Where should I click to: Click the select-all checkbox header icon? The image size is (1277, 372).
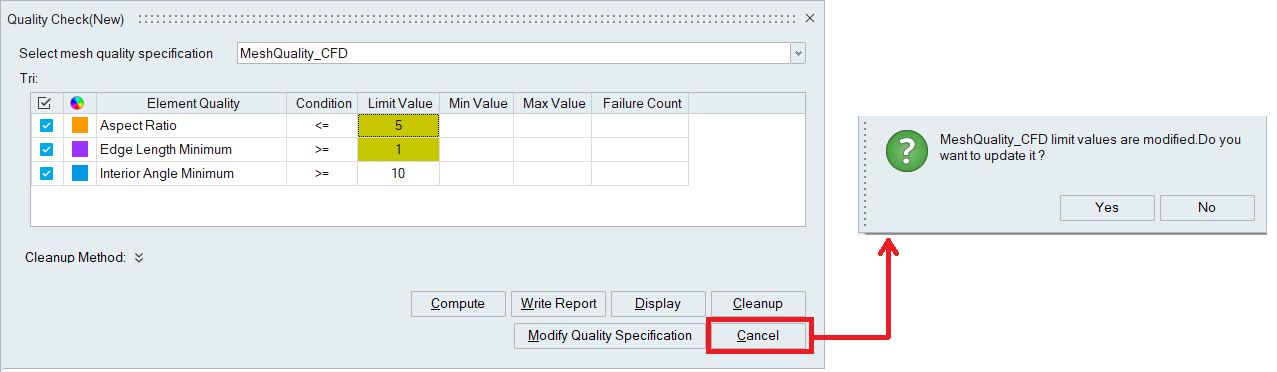click(x=45, y=103)
